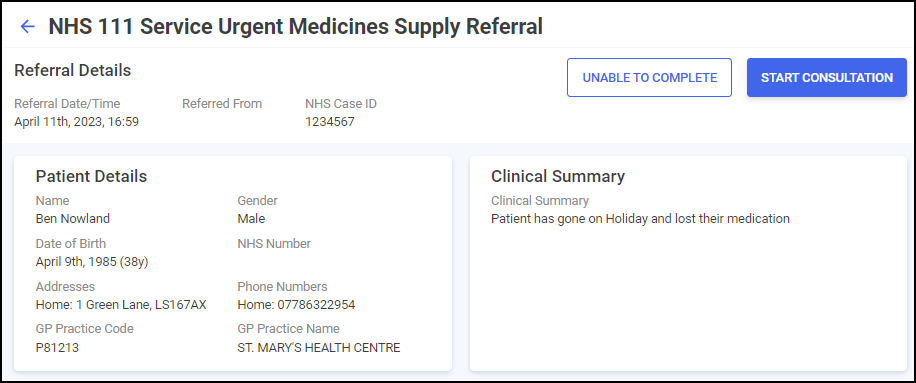This screenshot has width=916, height=383.
Task: Click the date of birth April 9th, 1985
Action: tap(92, 262)
